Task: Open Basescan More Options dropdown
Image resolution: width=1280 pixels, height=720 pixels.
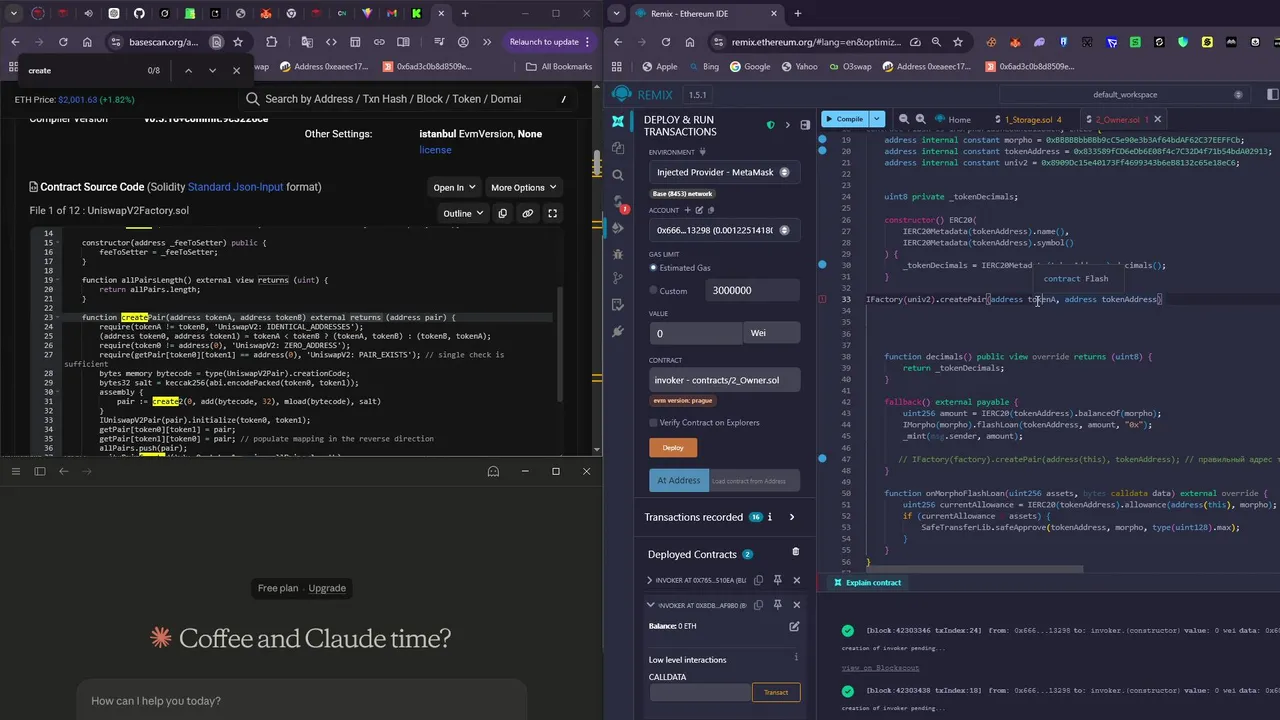Action: point(524,187)
